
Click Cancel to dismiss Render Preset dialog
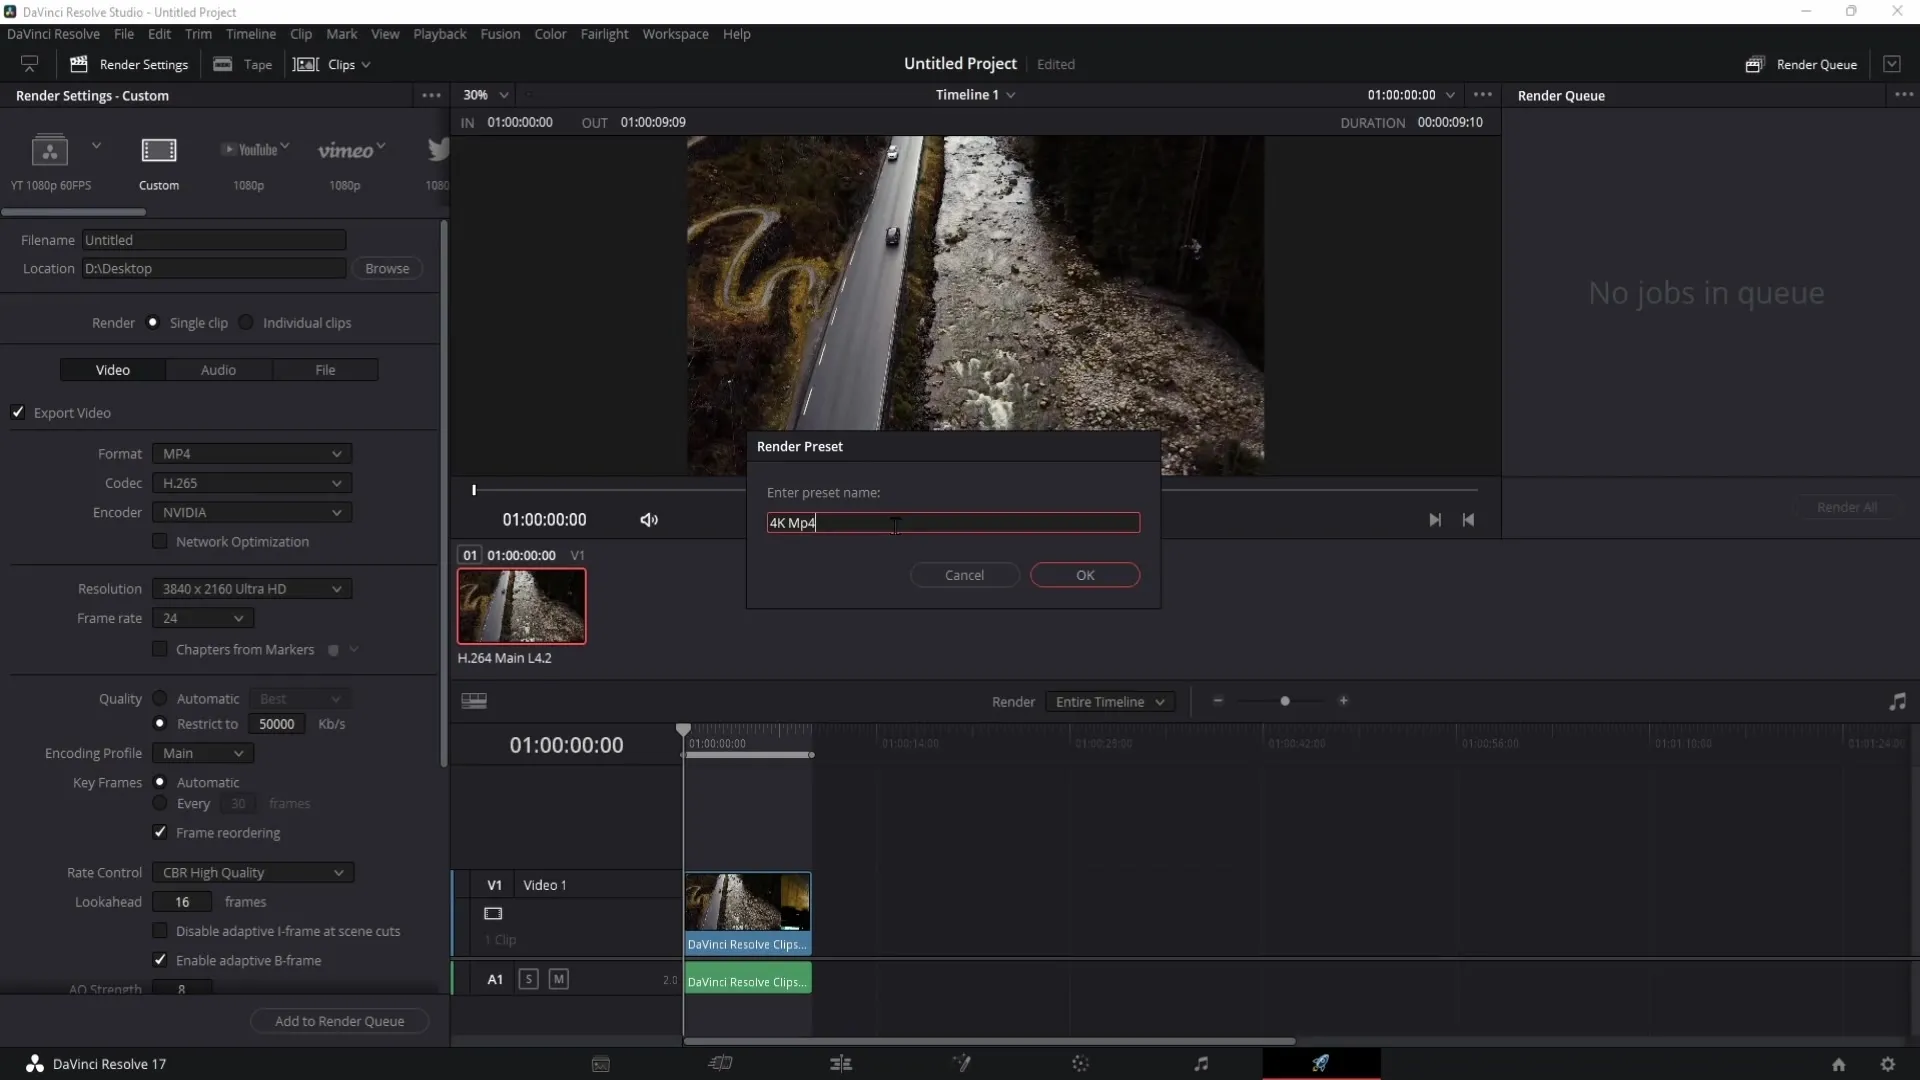pos(964,575)
